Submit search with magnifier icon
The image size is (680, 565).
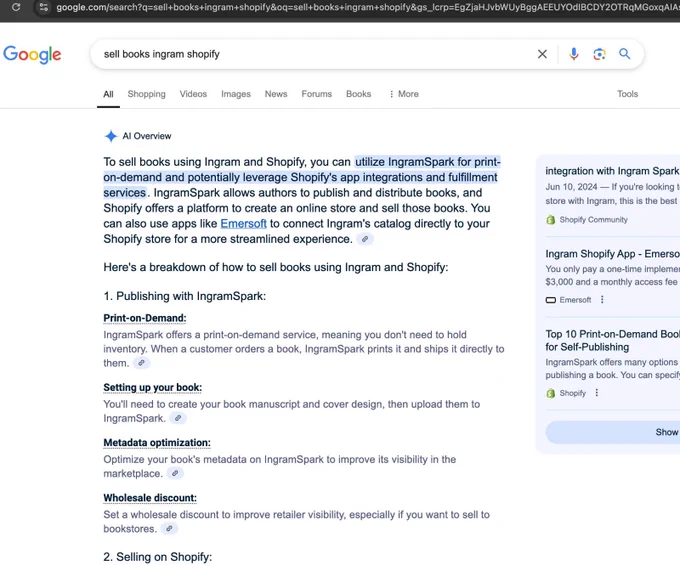pyautogui.click(x=624, y=54)
